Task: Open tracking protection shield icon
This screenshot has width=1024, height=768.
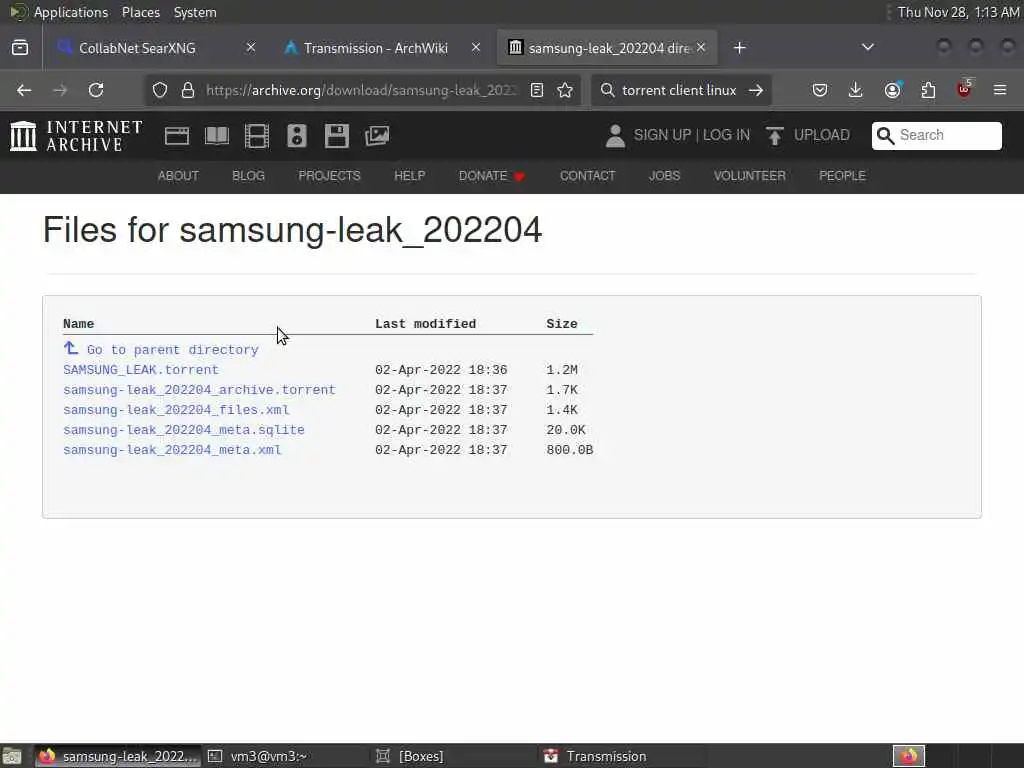Action: tap(160, 90)
